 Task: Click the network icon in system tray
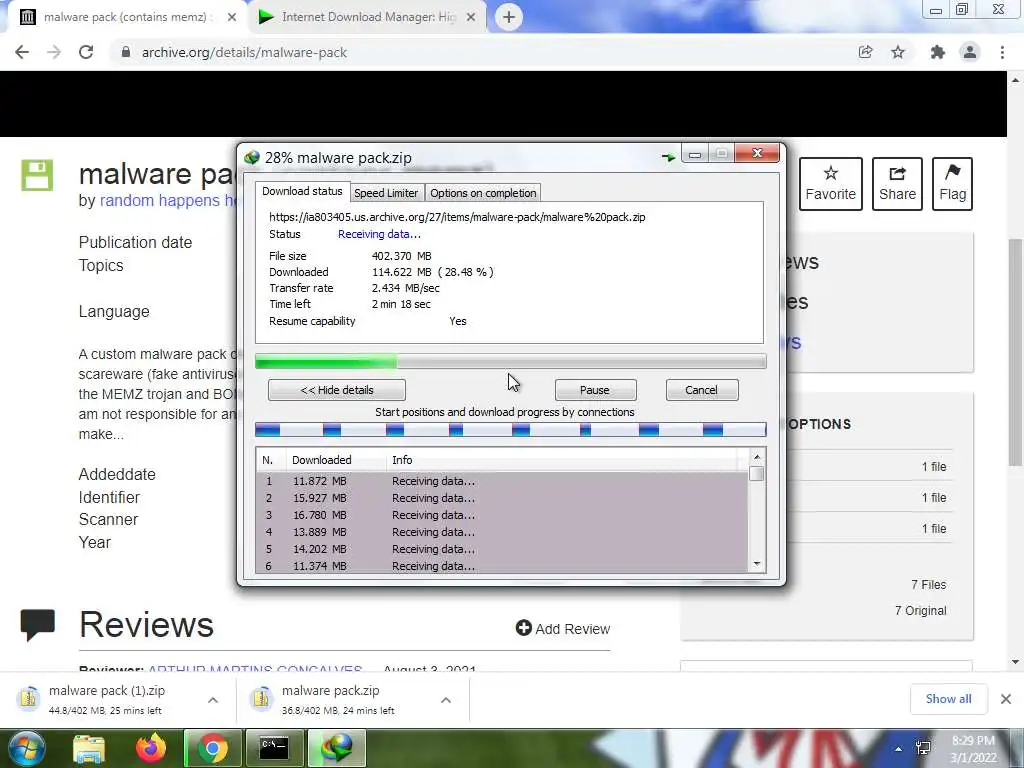coord(923,748)
